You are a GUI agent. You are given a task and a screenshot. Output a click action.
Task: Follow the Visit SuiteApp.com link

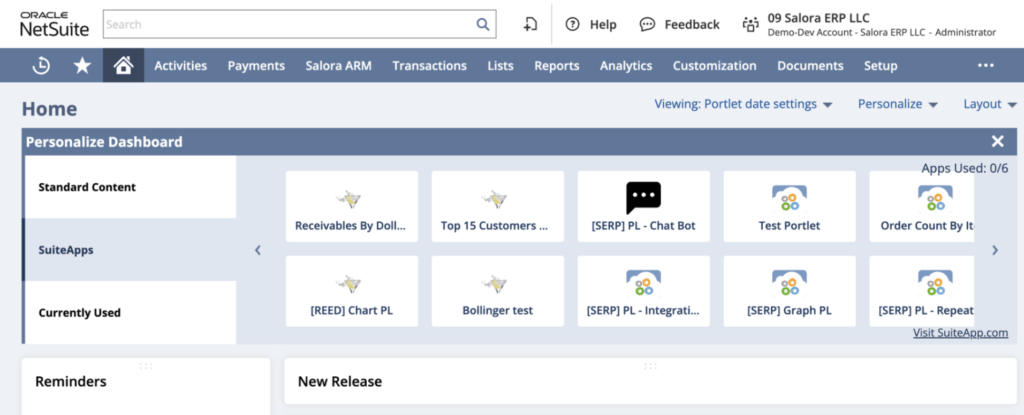coord(960,333)
